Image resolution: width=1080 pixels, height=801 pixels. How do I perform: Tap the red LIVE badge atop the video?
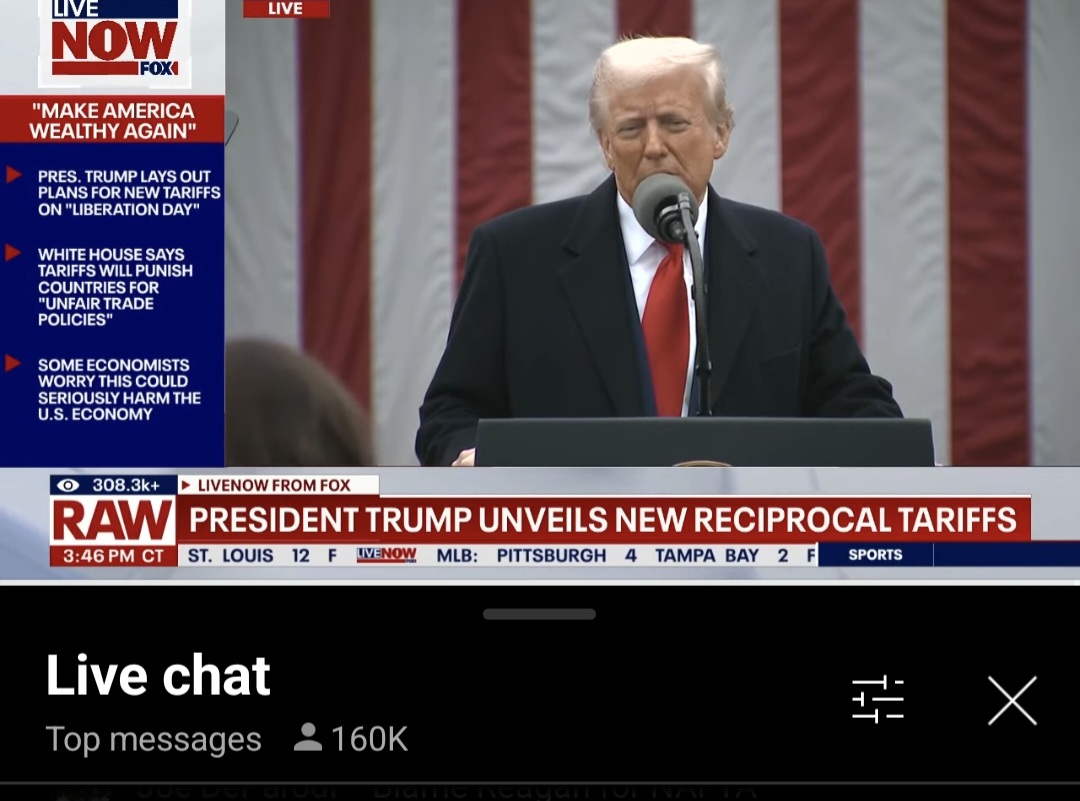point(286,8)
